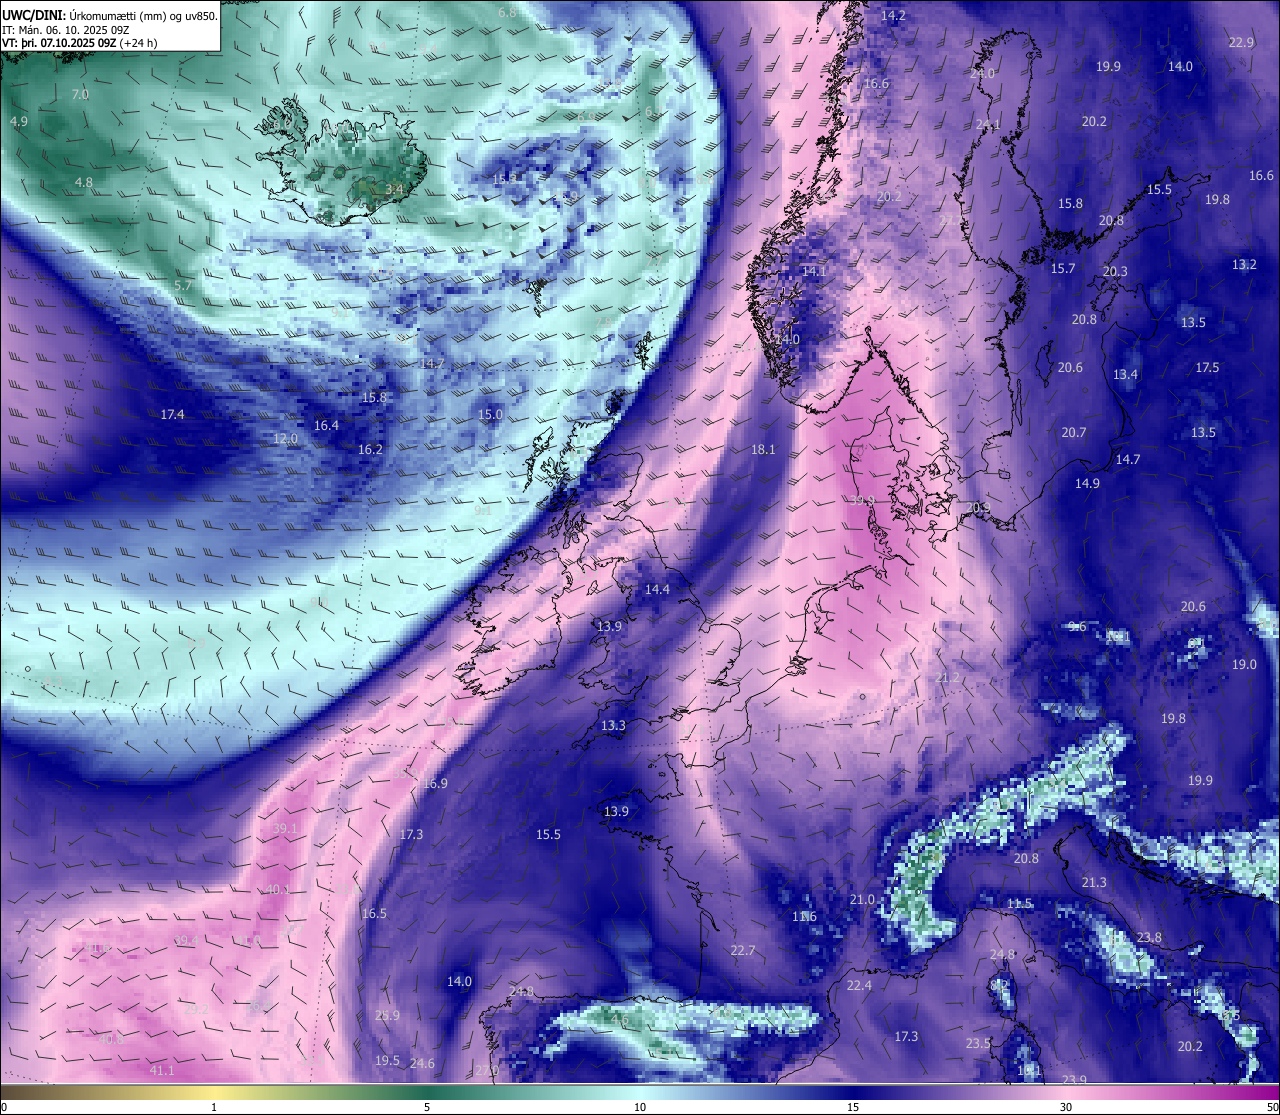
Task: Click the 17.4 value label
Action: (173, 415)
